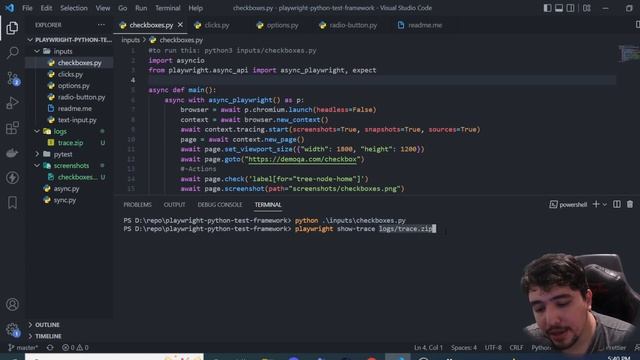This screenshot has width=640, height=360.
Task: Open the View menu
Action: (103, 8)
